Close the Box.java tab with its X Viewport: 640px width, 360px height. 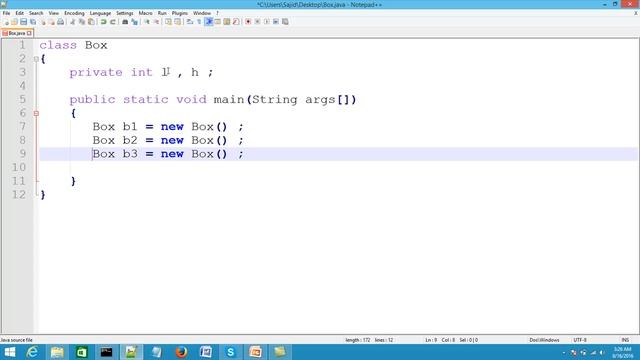pyautogui.click(x=29, y=33)
